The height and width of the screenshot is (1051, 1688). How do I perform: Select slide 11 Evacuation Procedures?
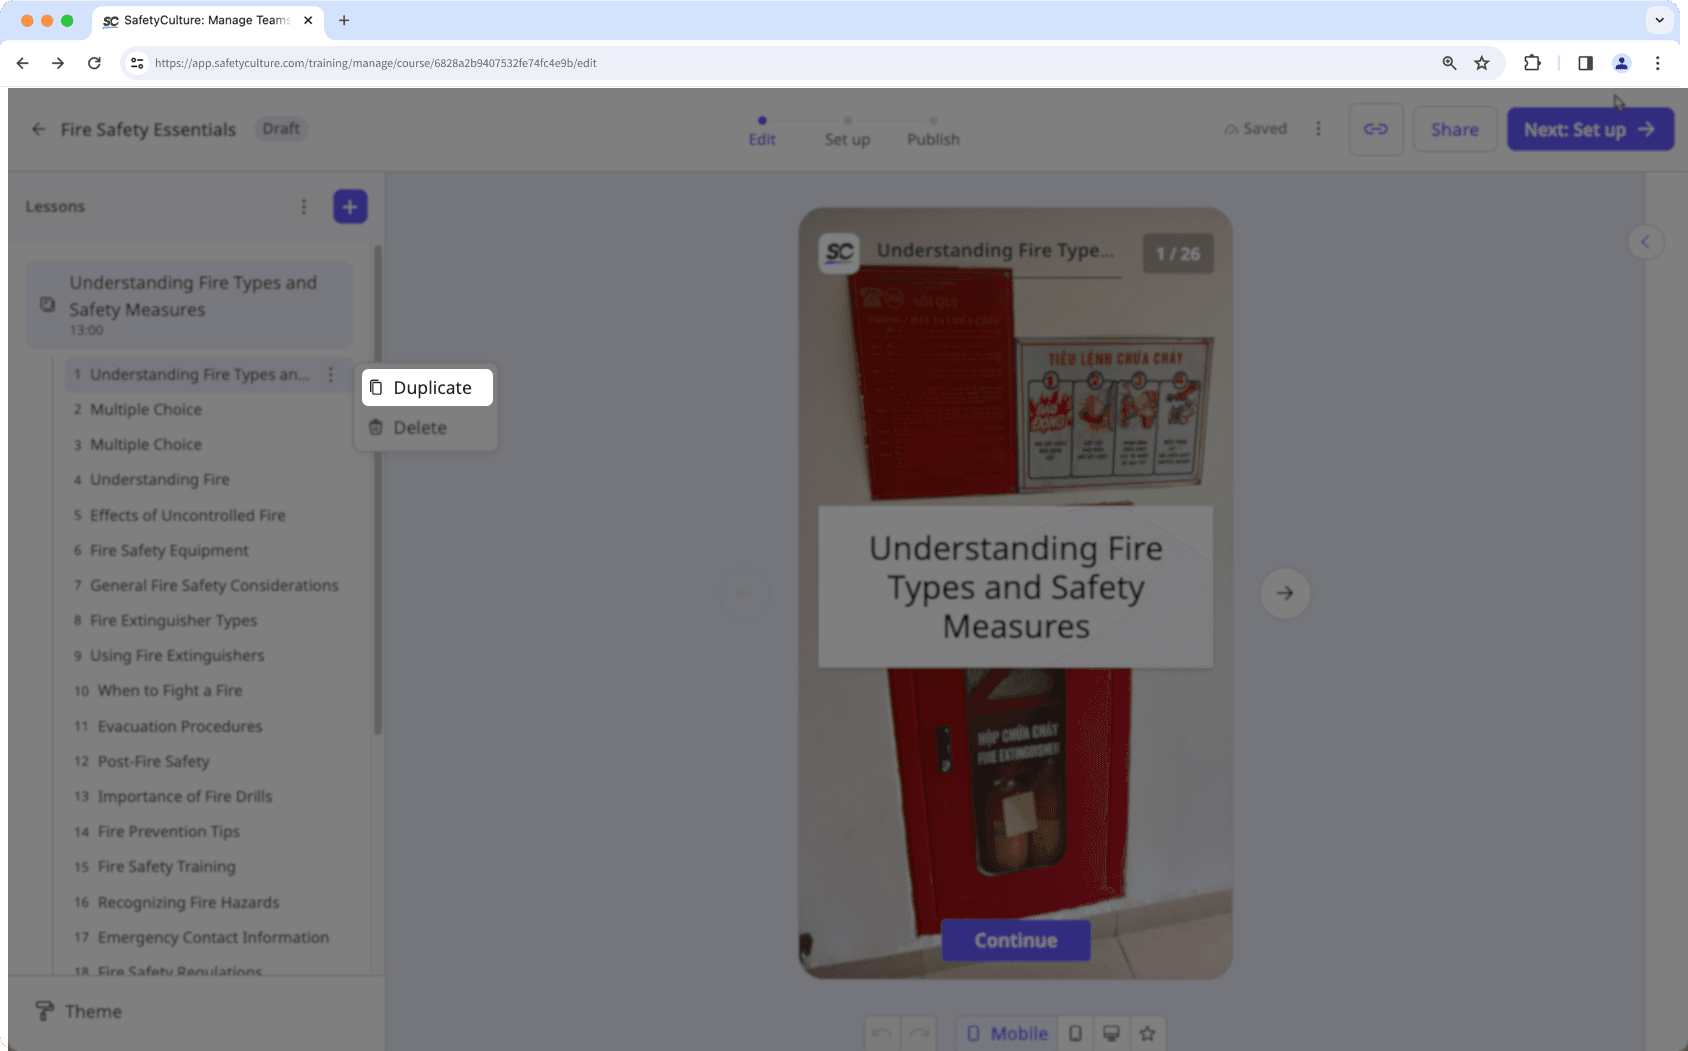pos(180,726)
